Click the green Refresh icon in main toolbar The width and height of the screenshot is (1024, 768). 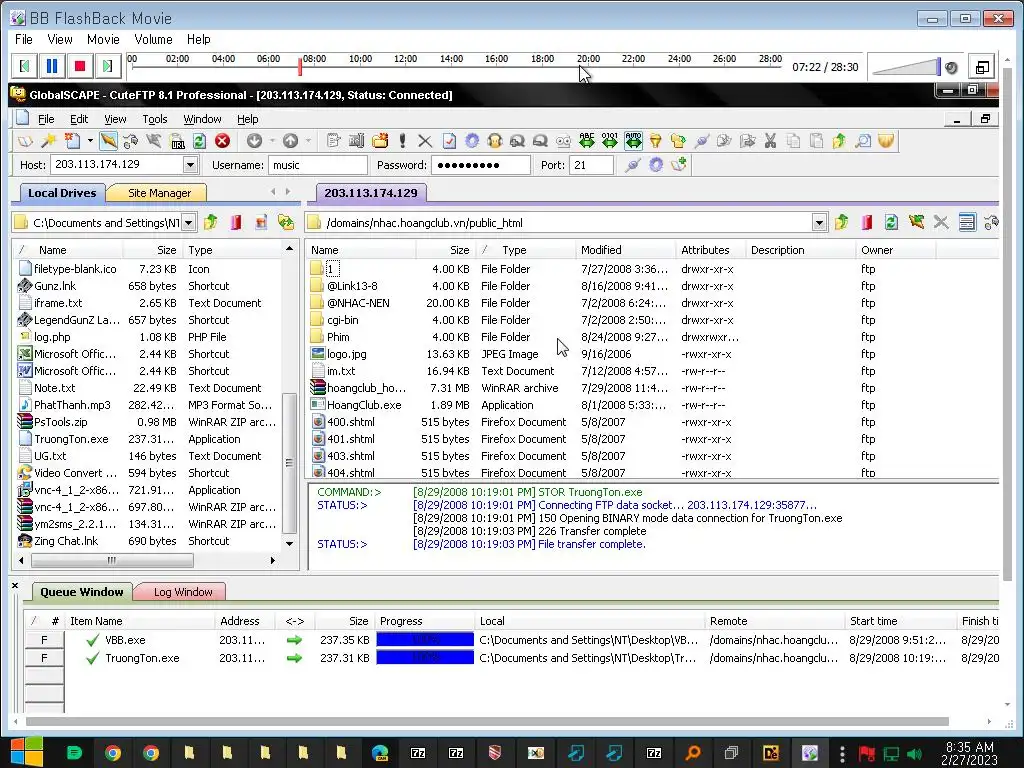click(x=200, y=141)
